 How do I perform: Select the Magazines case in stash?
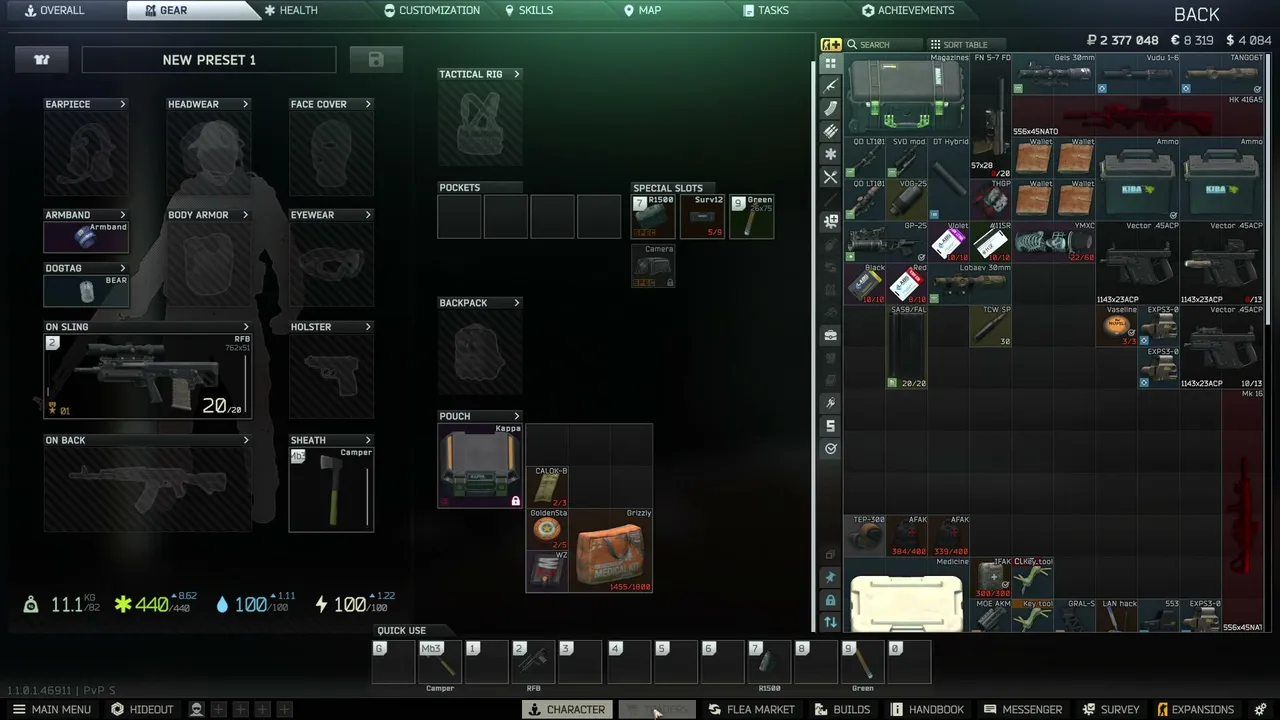pos(907,94)
